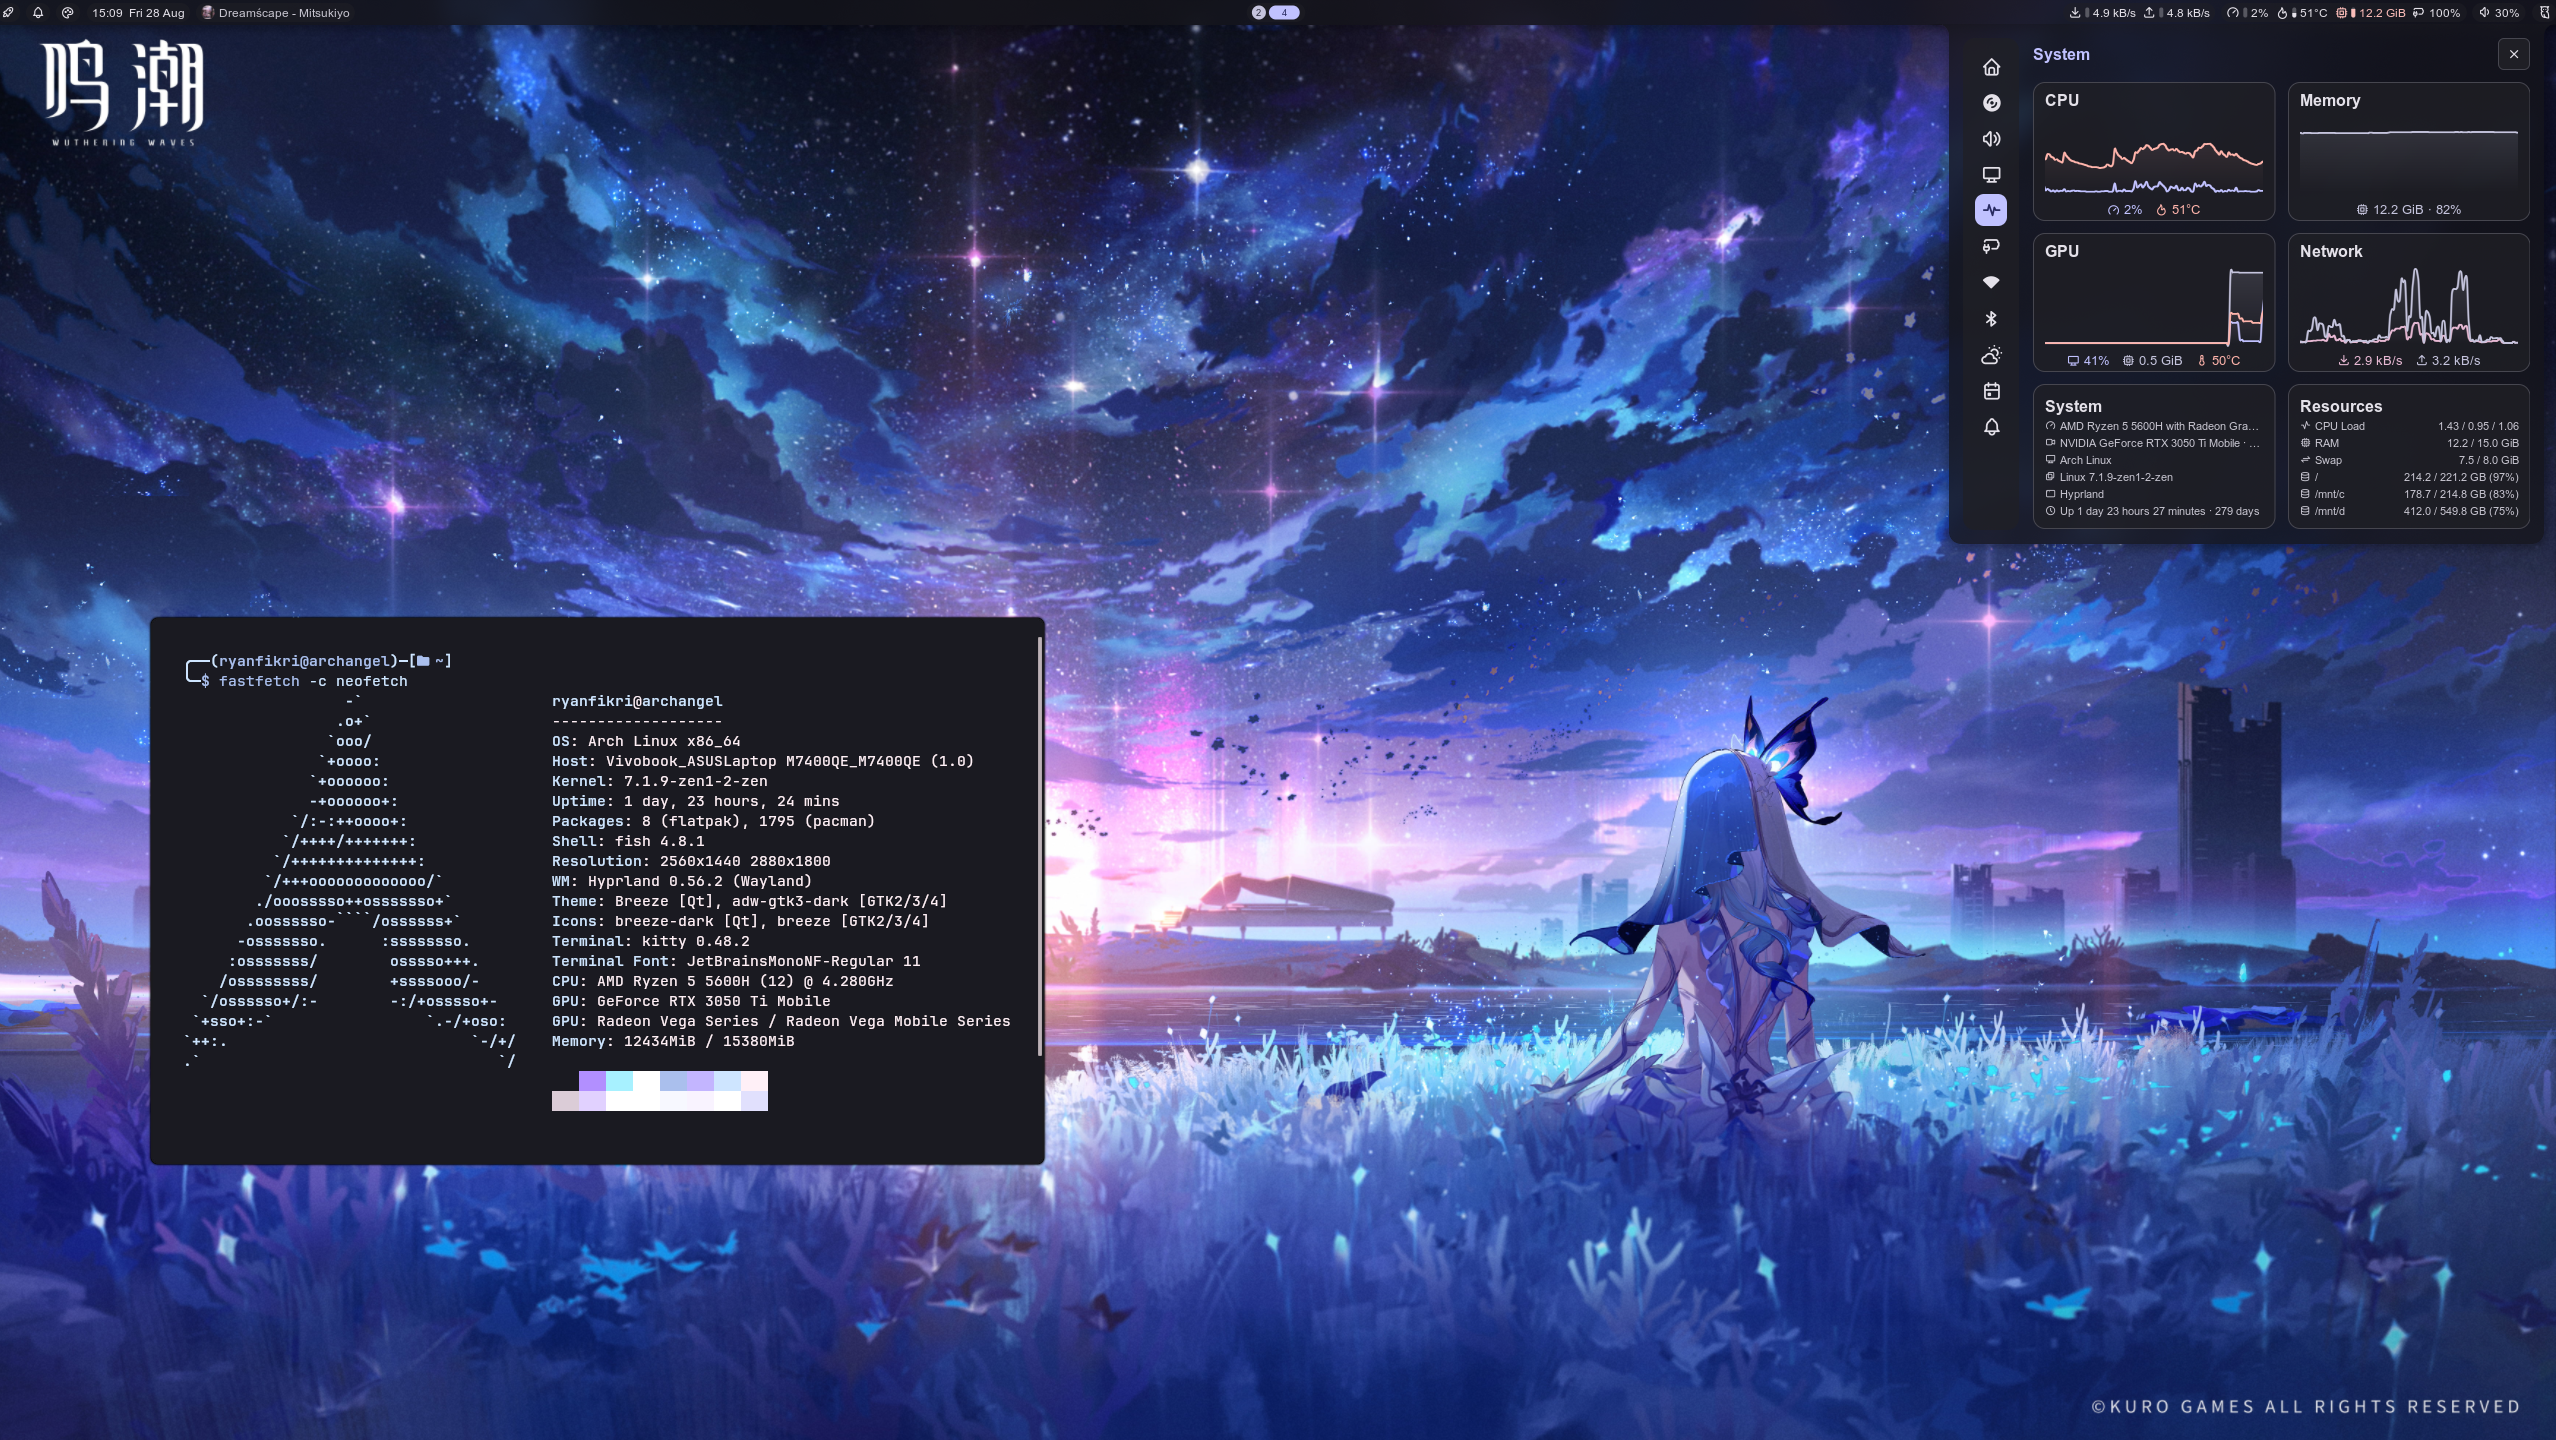2556x1440 pixels.
Task: Click the GPU usage graph card
Action: point(2153,303)
